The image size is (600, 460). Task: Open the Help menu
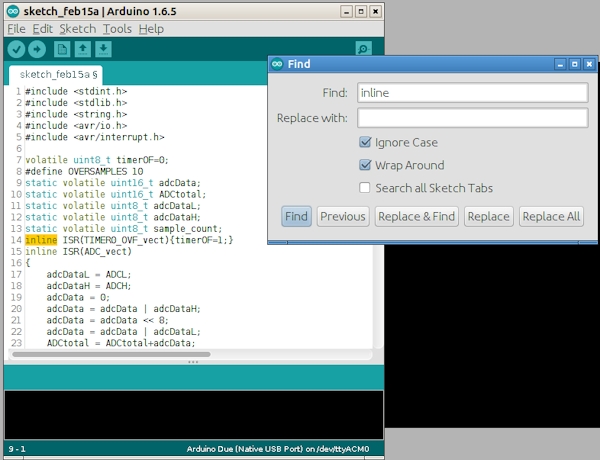coord(151,29)
